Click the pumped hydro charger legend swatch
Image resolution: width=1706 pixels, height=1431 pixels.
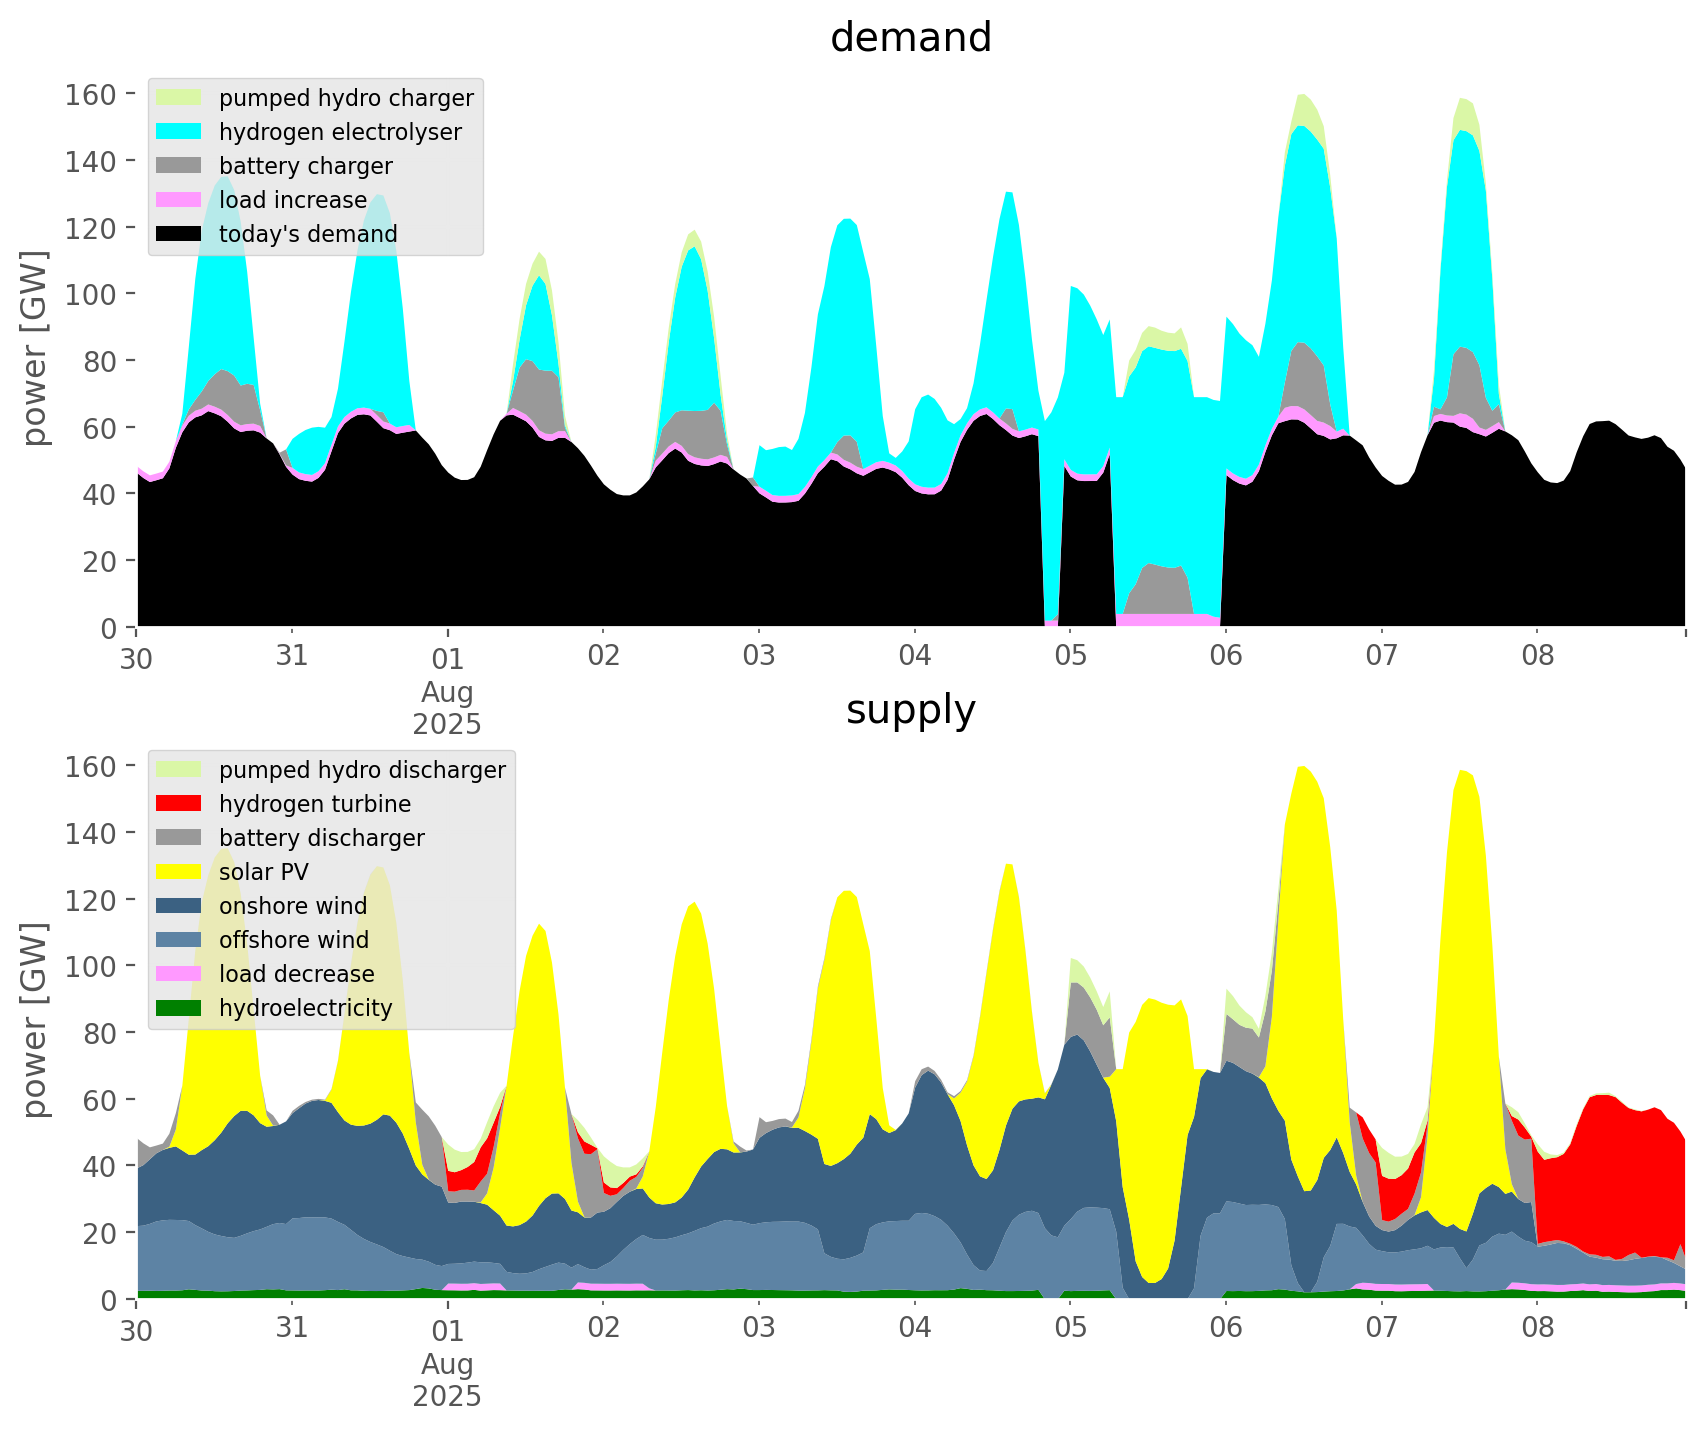click(179, 98)
